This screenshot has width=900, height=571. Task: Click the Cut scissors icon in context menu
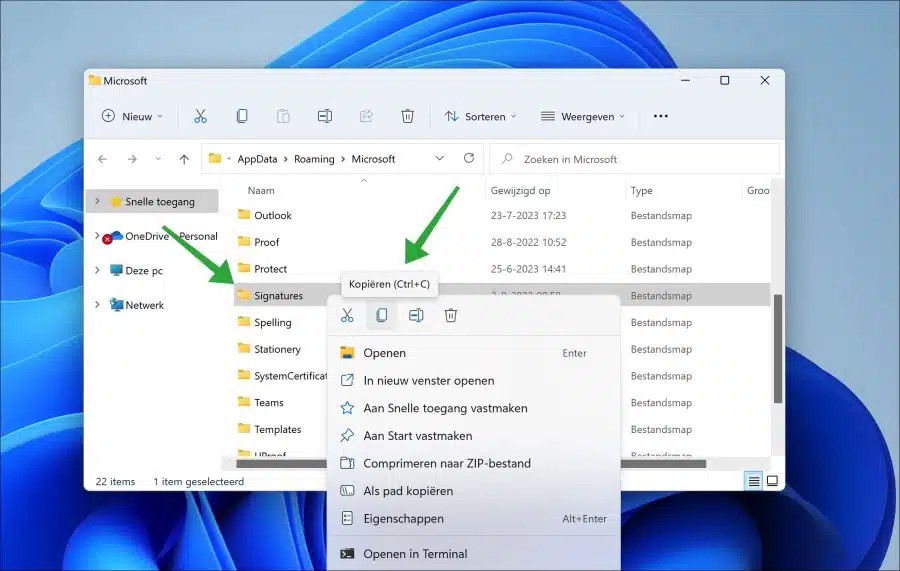[x=347, y=315]
